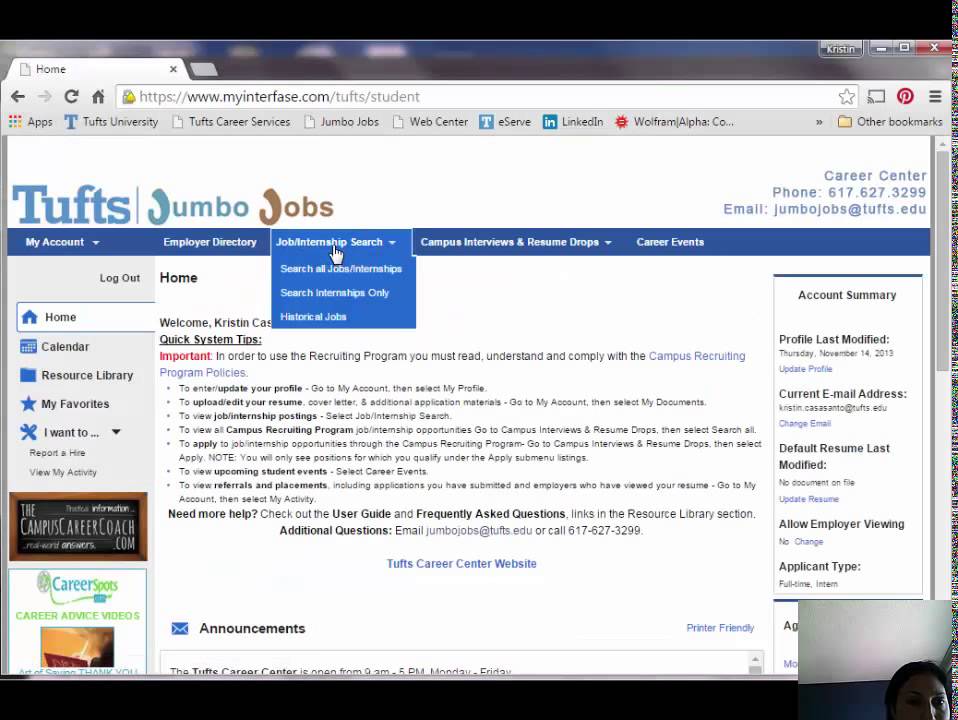This screenshot has height=720, width=958.
Task: Open CampusCareerCoach banner
Action: (x=78, y=526)
